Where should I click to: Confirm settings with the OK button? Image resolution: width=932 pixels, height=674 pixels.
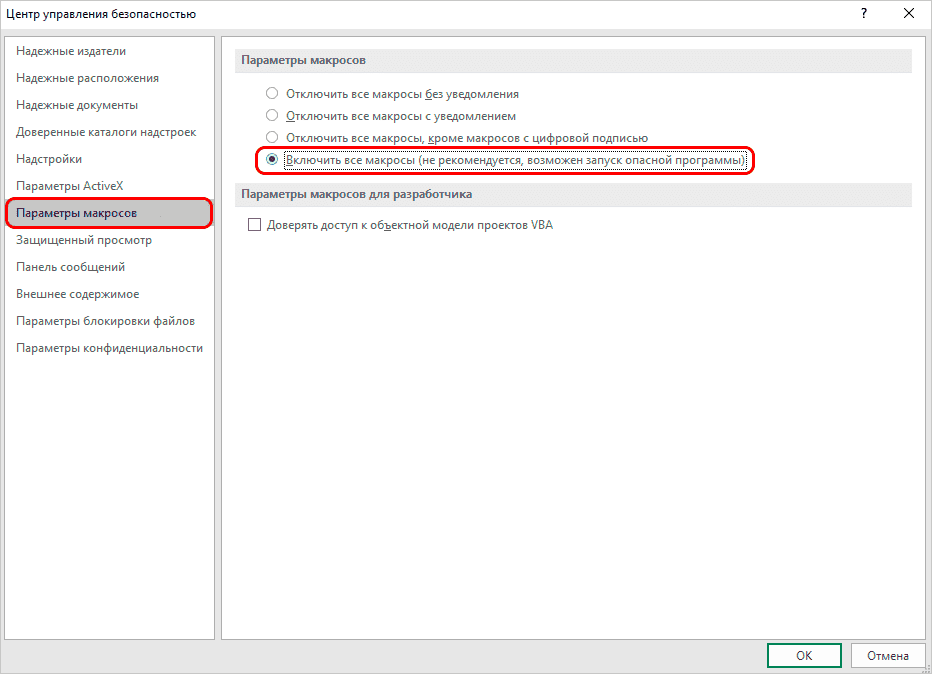(804, 656)
